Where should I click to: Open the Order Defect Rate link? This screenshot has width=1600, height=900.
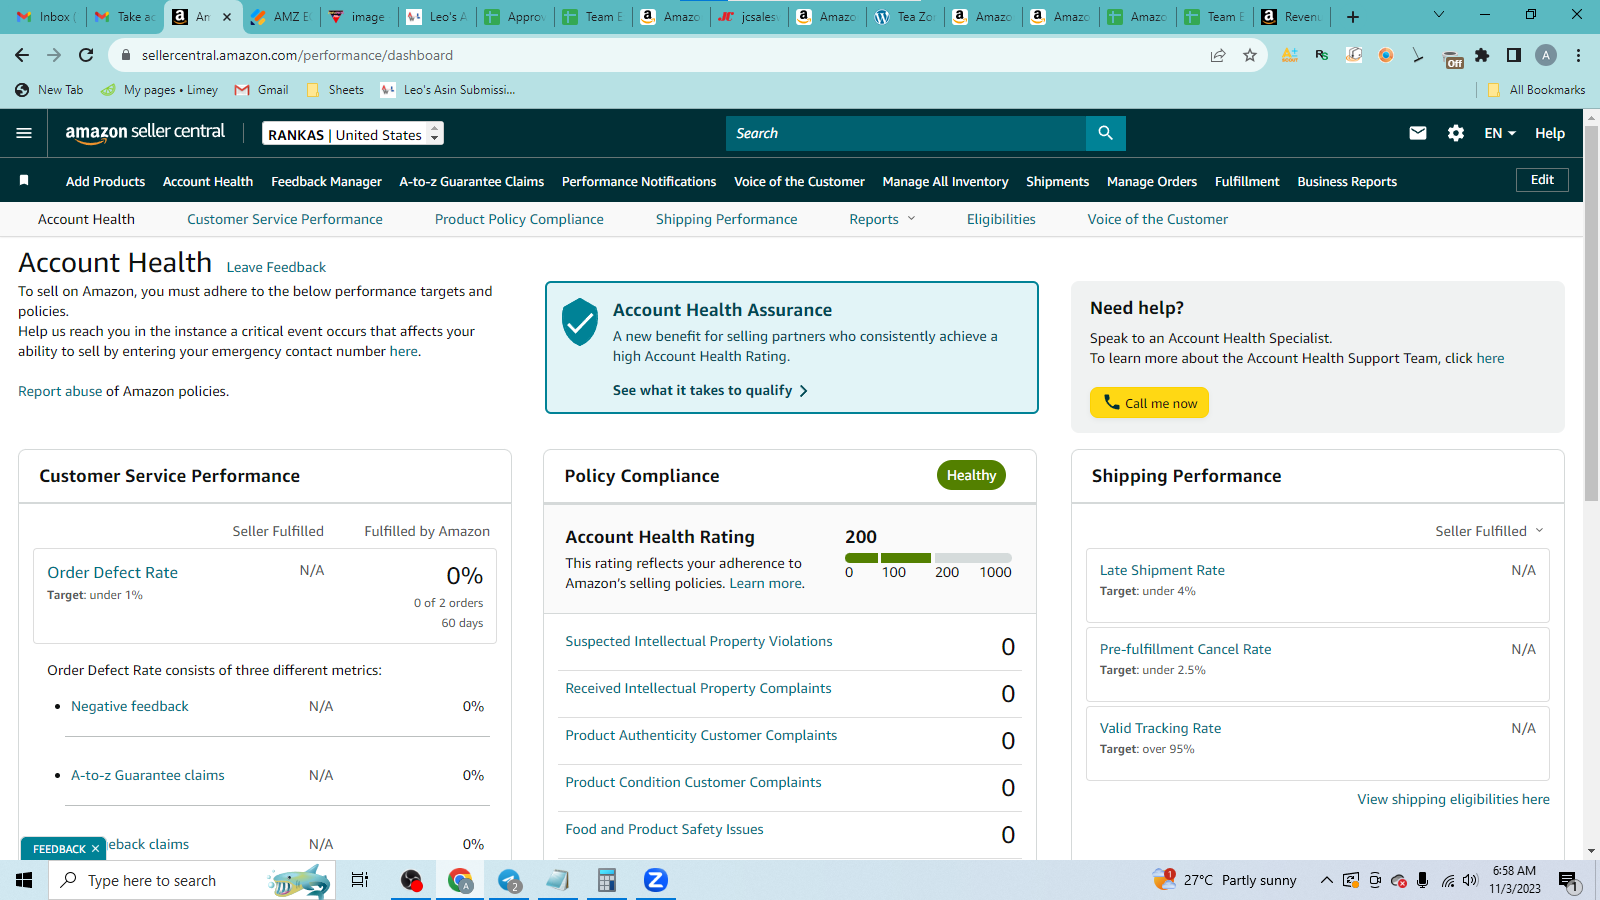pos(112,572)
